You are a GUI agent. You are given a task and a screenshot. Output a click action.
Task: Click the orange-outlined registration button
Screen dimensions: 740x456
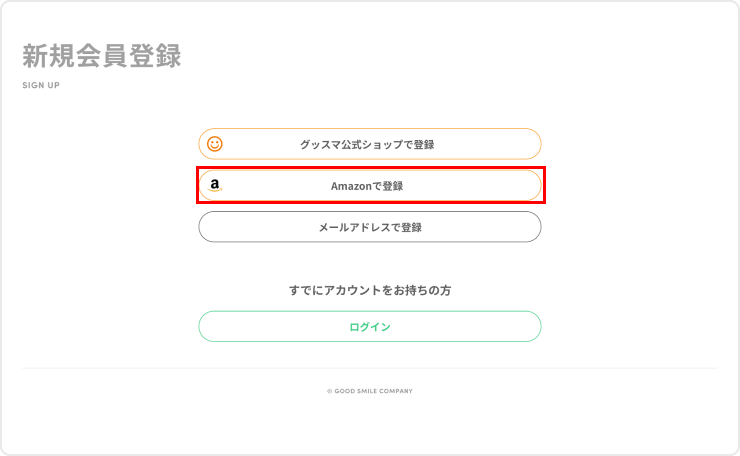pos(369,144)
